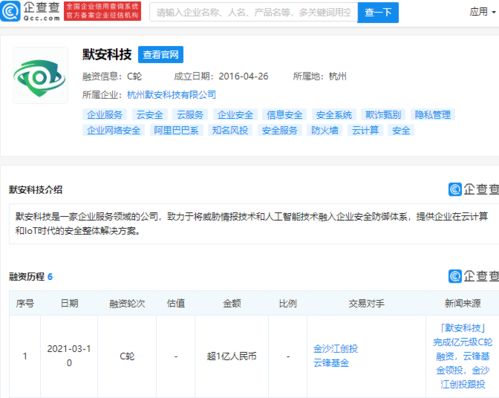Select the 云安全 tag

[149, 115]
